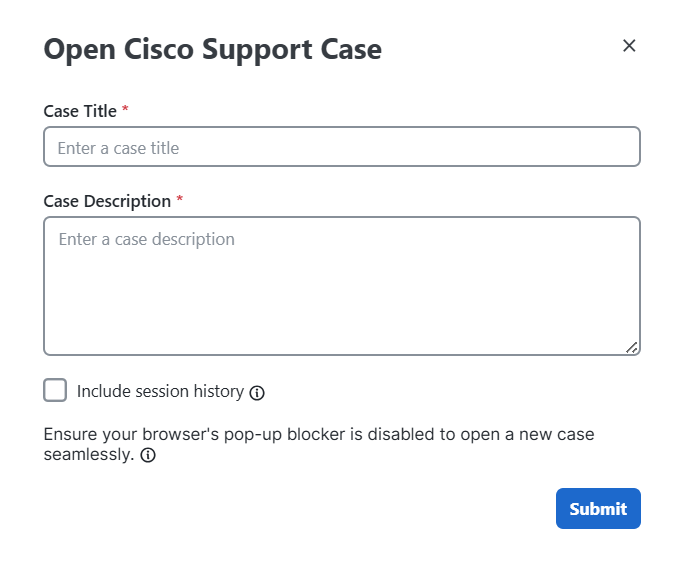Click the red asterisk next to Case Title
This screenshot has width=684, height=566.
(x=125, y=111)
